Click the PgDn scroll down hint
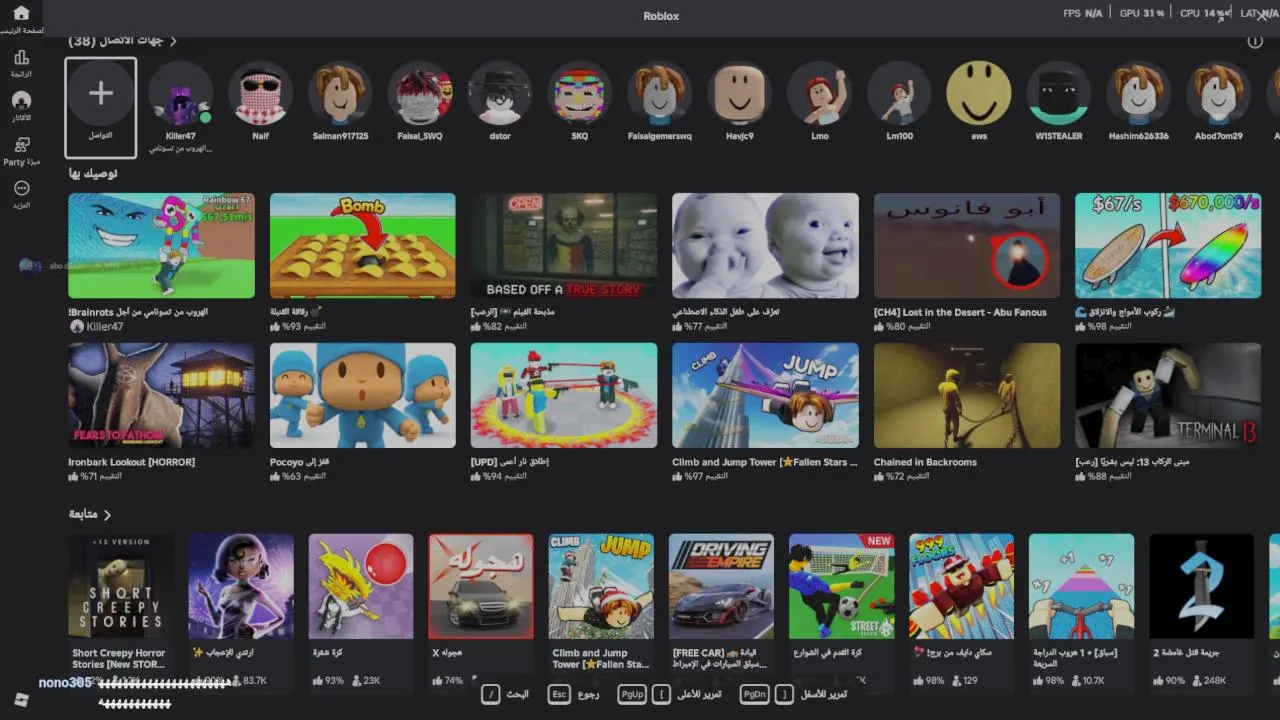This screenshot has width=1280, height=720. coord(754,694)
